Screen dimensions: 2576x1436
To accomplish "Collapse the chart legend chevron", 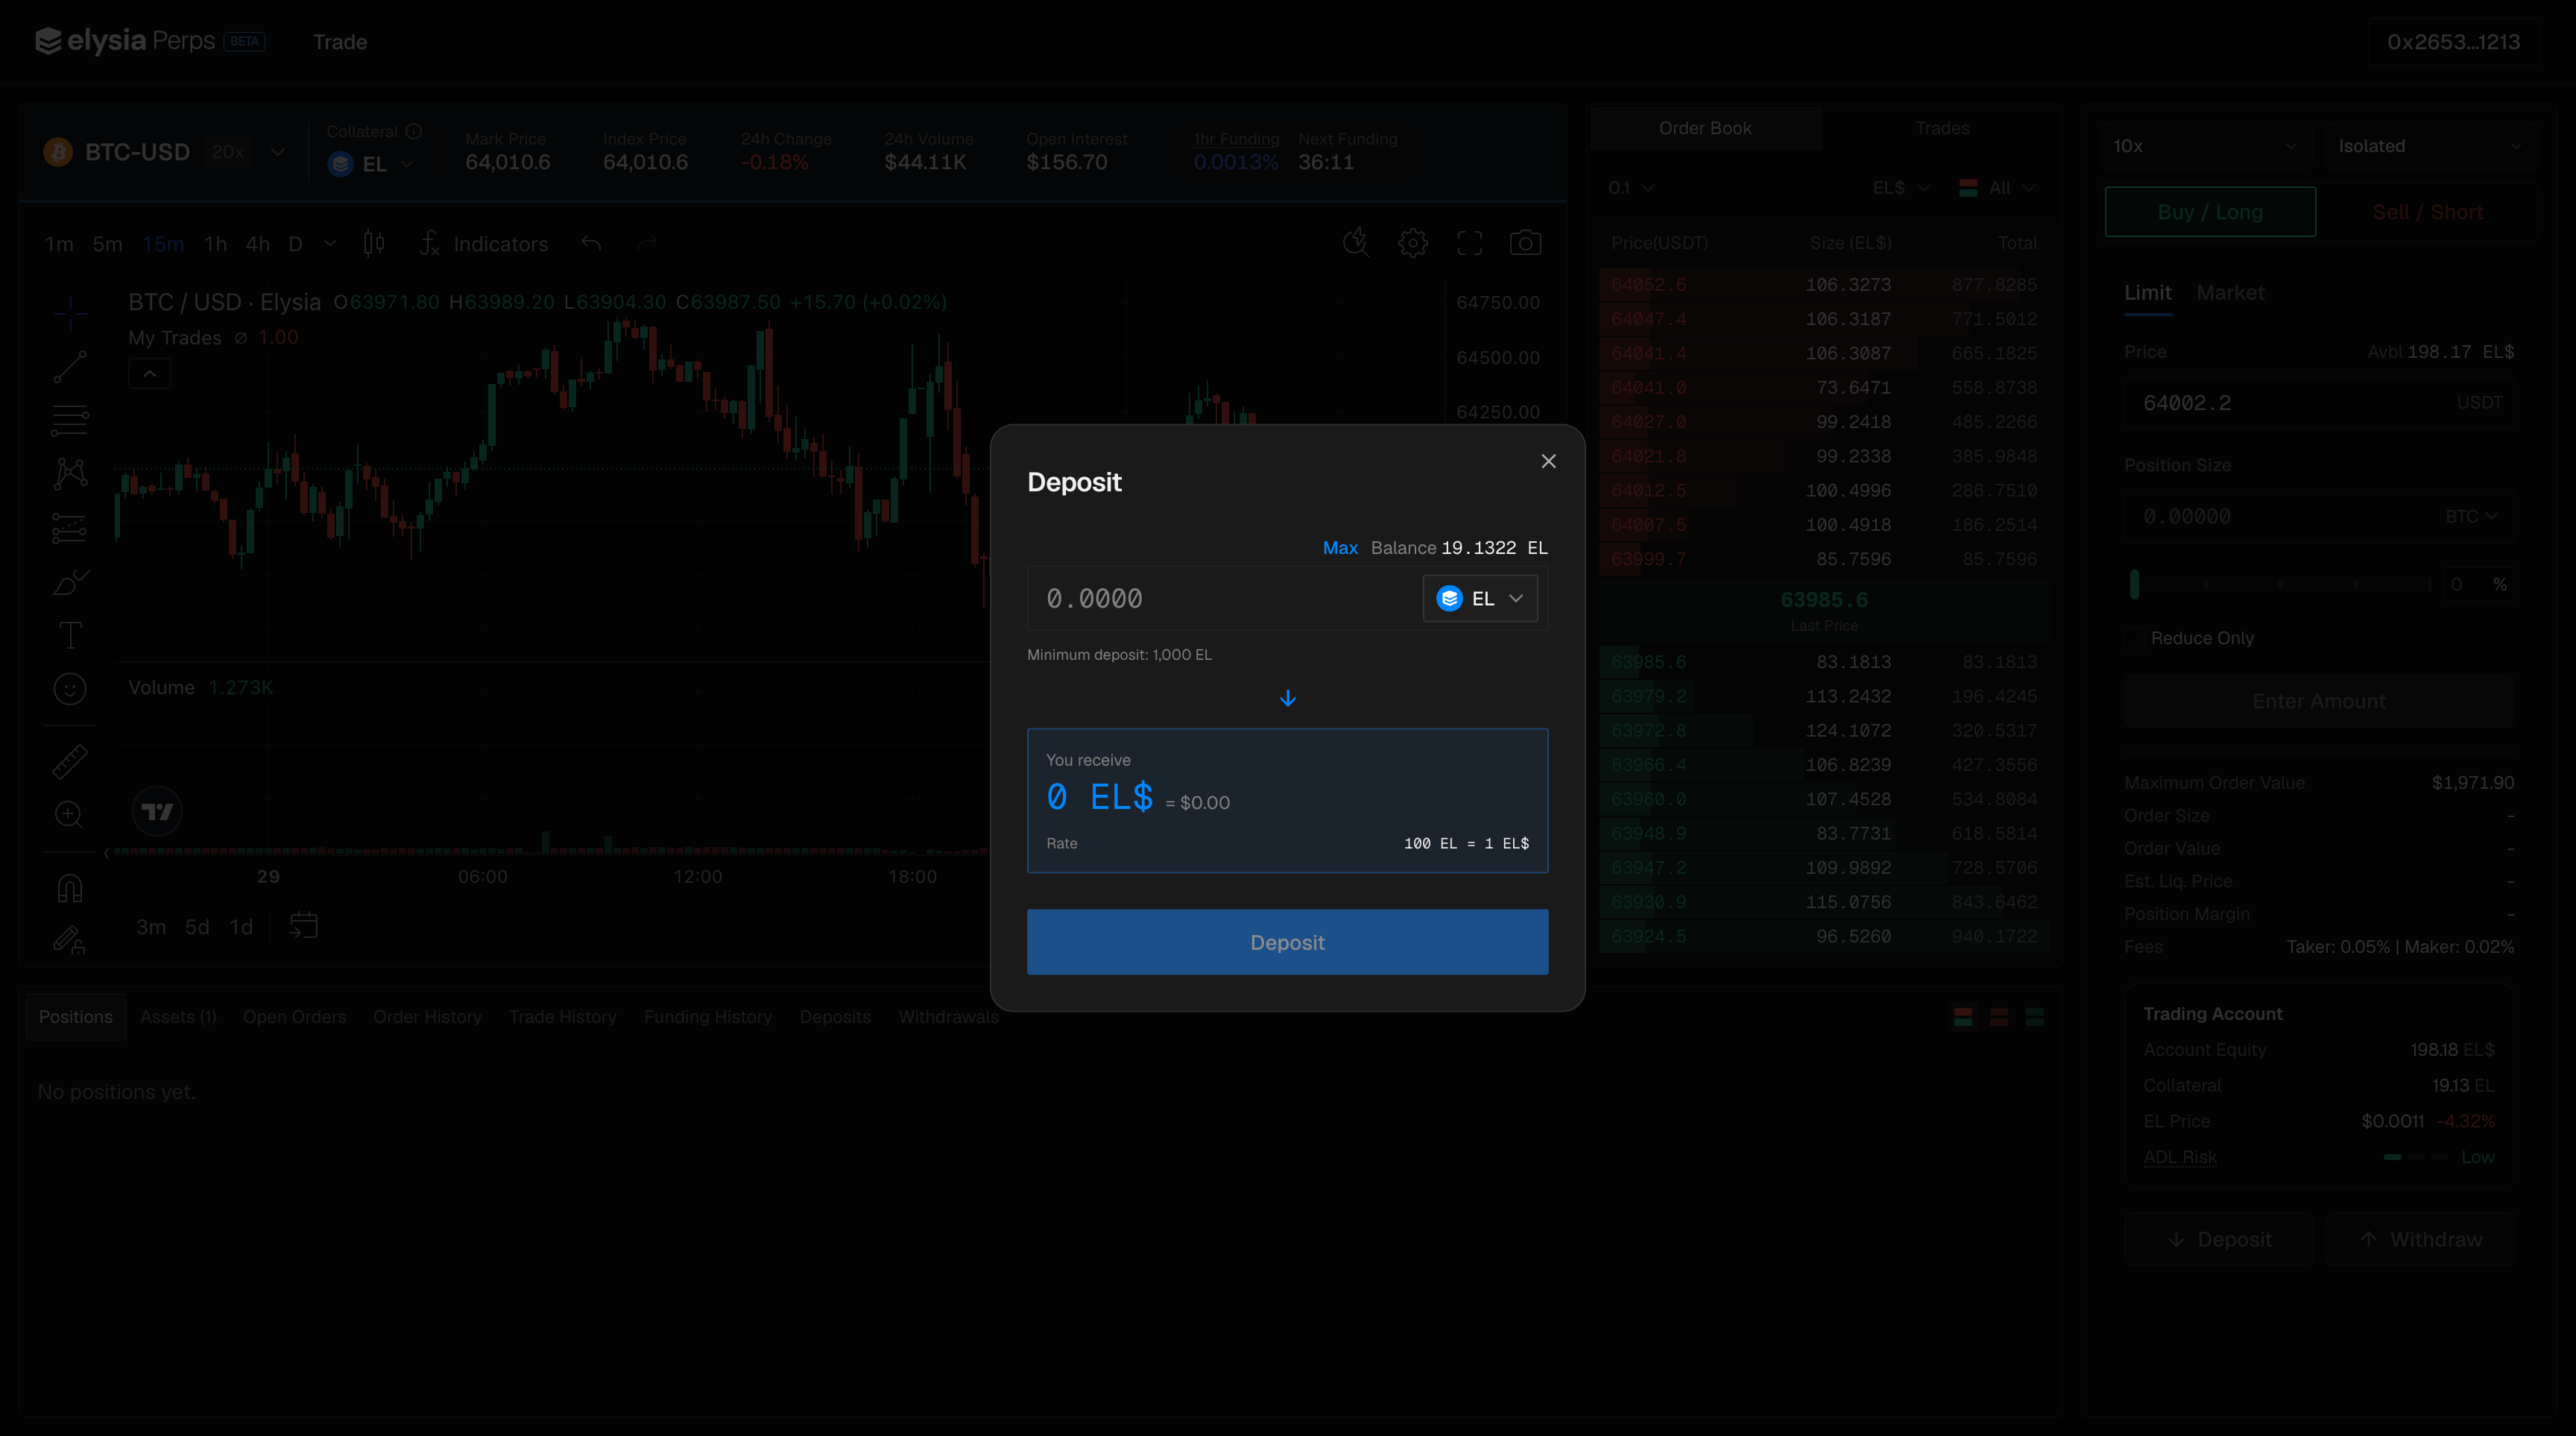I will point(149,374).
